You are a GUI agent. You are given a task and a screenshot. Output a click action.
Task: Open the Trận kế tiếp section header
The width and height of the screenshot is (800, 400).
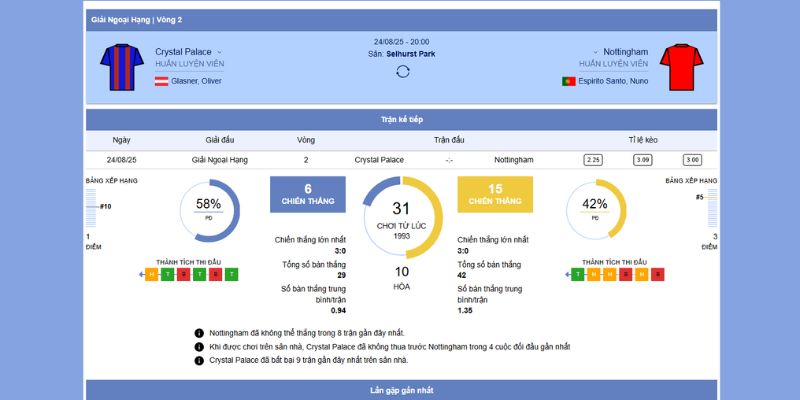tap(402, 119)
